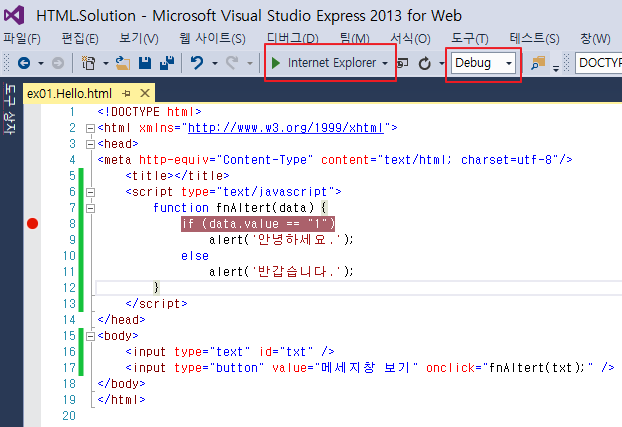Click the input type="text" id="txt" line

tap(230, 352)
